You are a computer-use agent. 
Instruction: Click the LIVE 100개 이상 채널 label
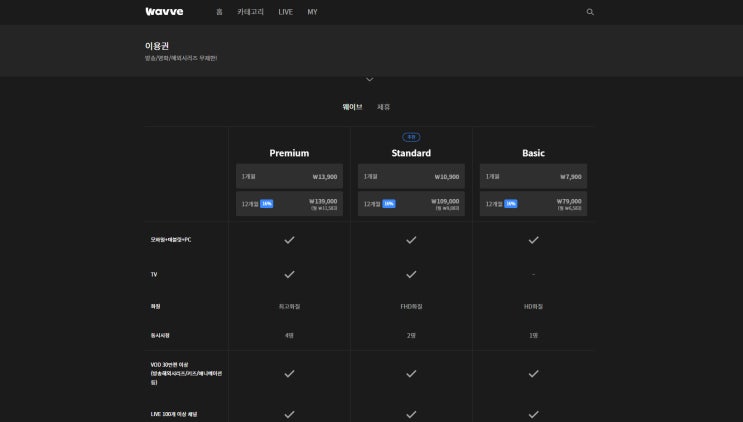(x=174, y=414)
